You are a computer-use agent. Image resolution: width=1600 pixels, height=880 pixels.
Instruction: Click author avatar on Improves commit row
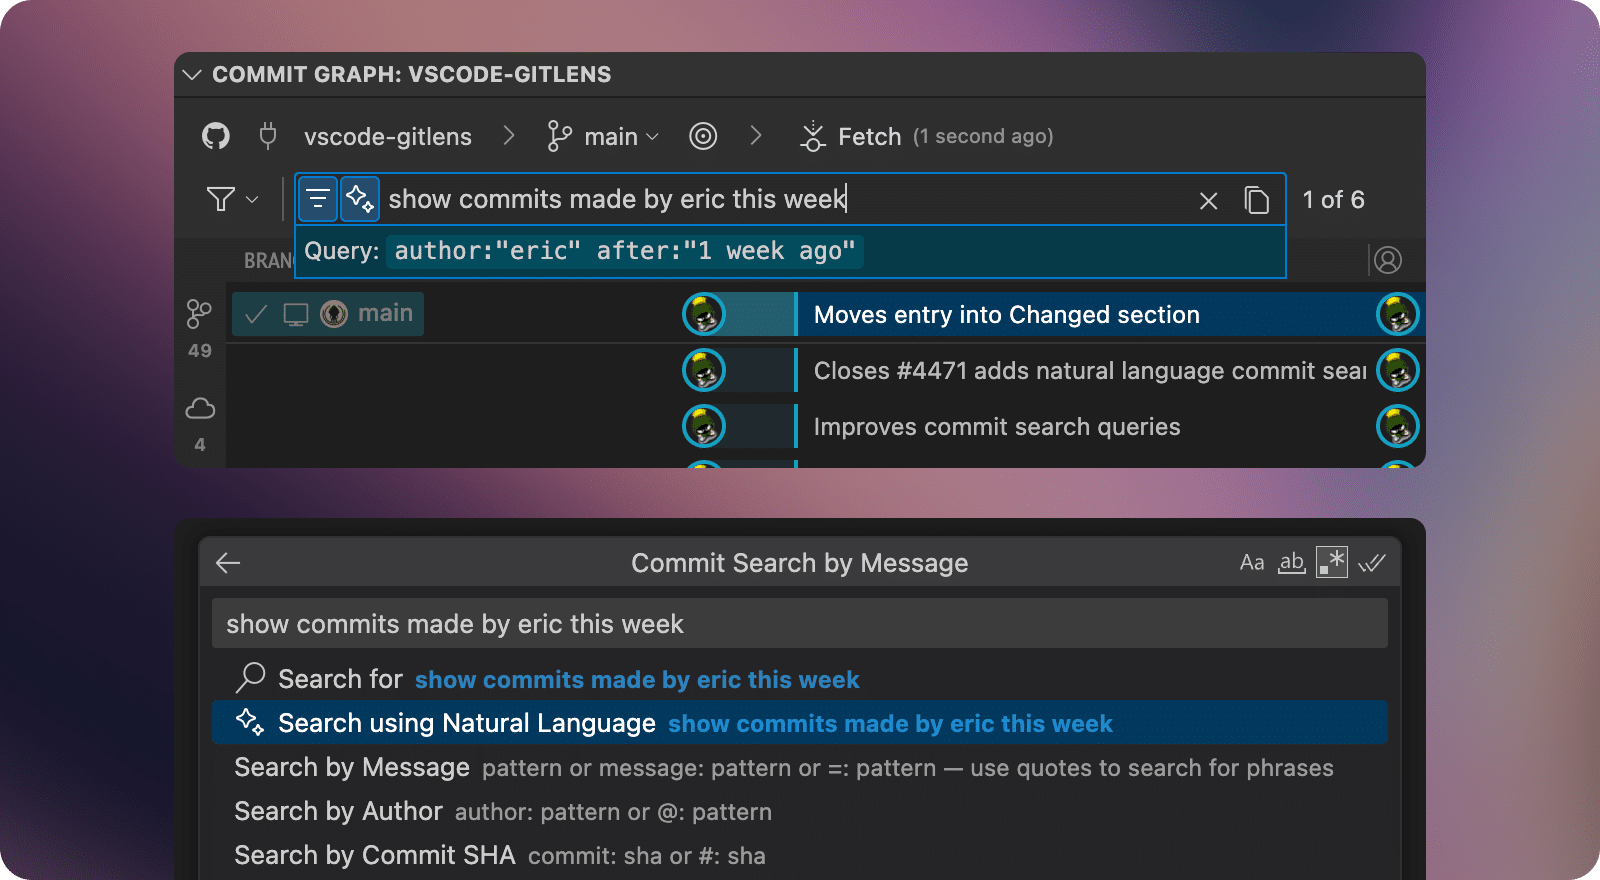click(x=1398, y=427)
